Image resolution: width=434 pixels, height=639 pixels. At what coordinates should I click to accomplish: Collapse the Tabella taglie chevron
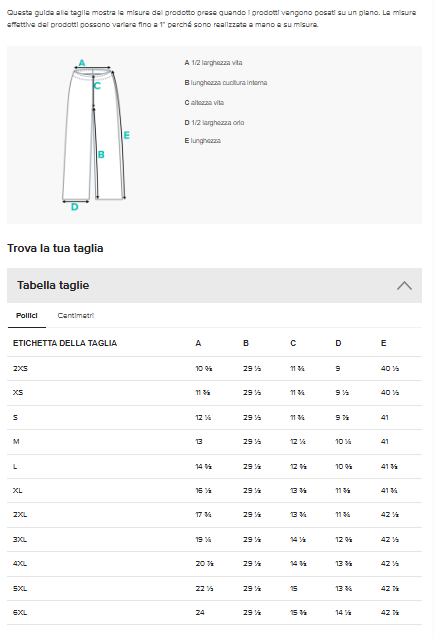[404, 286]
